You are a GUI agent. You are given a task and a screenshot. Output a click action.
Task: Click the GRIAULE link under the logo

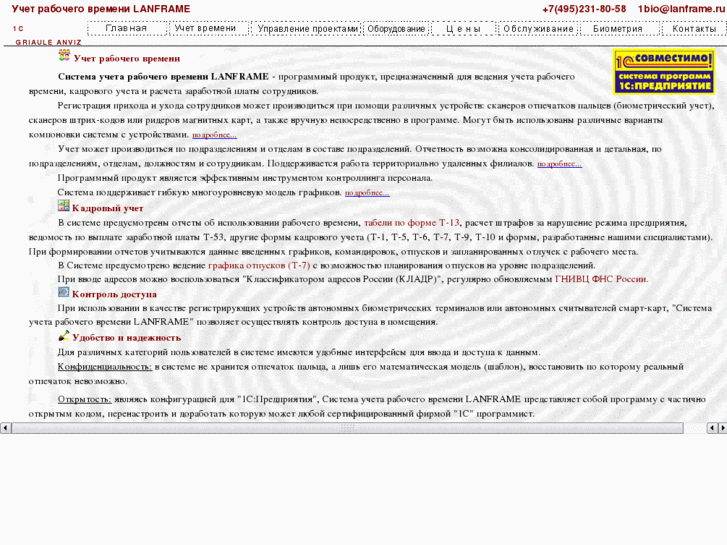pos(34,42)
